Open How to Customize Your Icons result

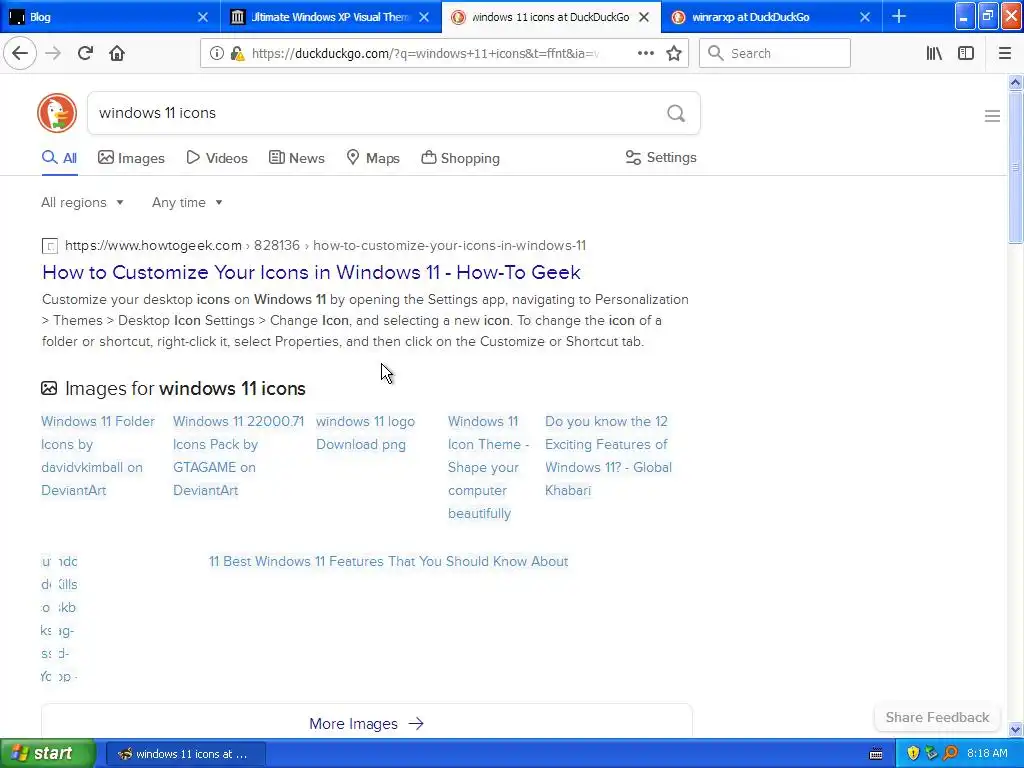click(x=311, y=272)
